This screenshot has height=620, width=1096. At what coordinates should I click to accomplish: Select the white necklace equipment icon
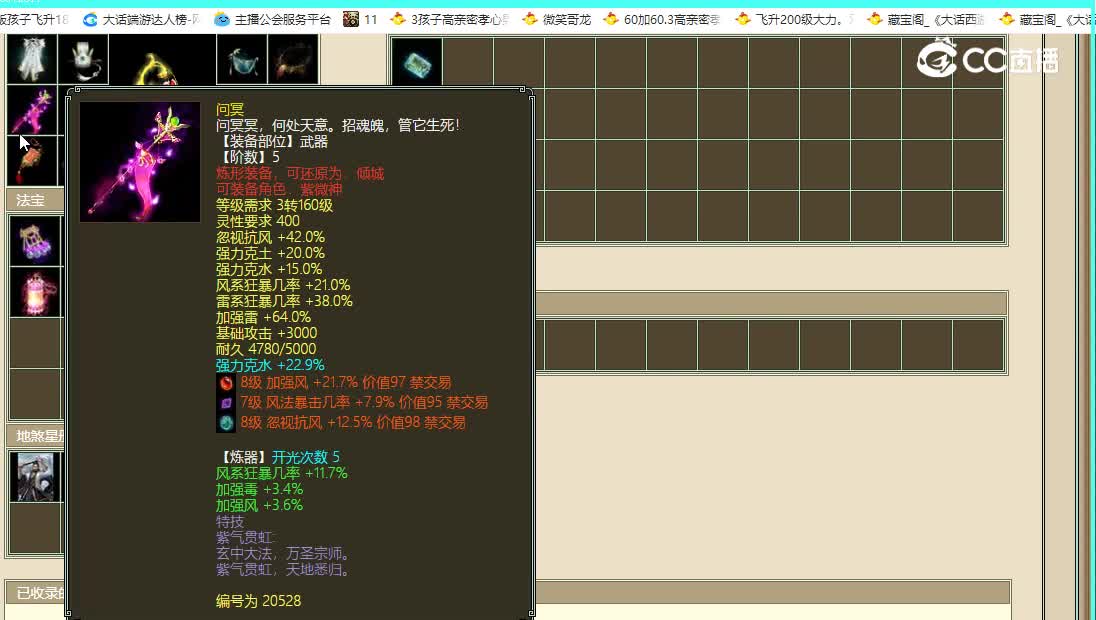(83, 59)
